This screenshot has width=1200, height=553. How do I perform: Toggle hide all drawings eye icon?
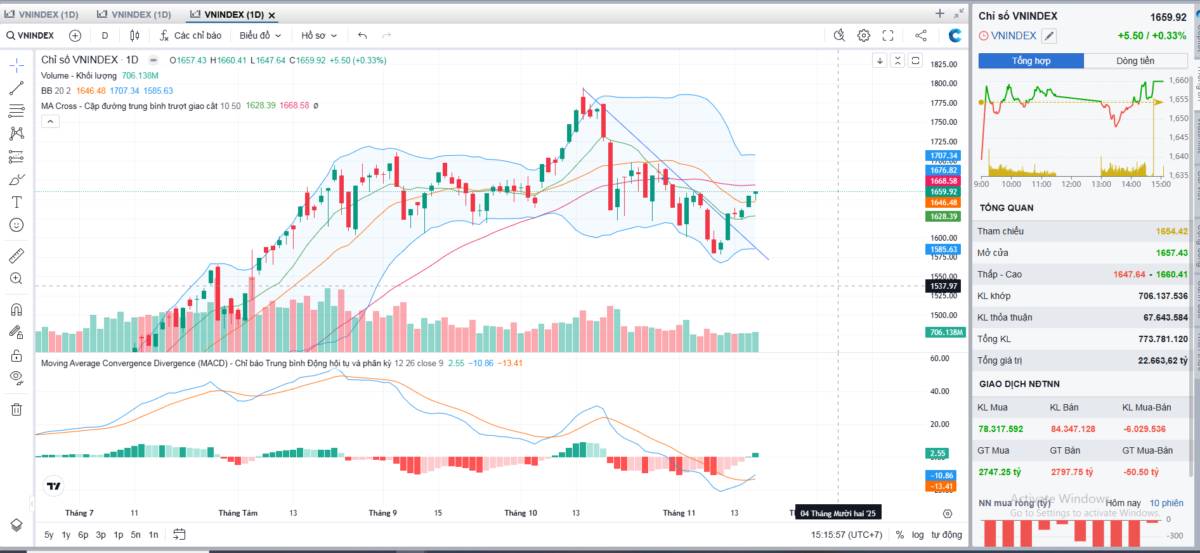[x=16, y=377]
